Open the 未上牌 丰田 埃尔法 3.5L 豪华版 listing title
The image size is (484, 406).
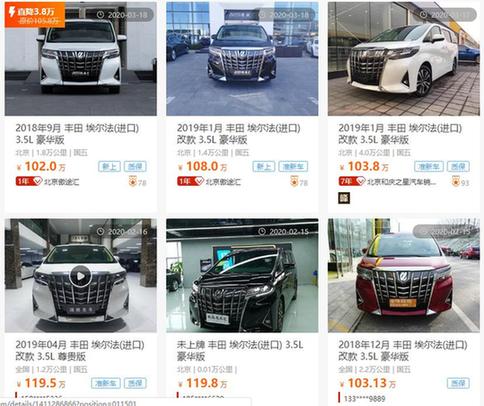coord(240,350)
